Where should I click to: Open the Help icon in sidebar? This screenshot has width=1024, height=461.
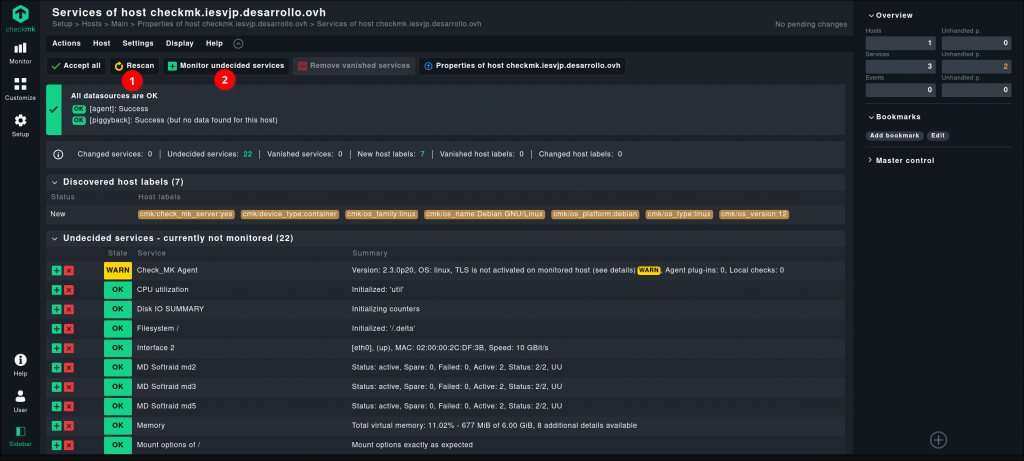click(x=20, y=364)
